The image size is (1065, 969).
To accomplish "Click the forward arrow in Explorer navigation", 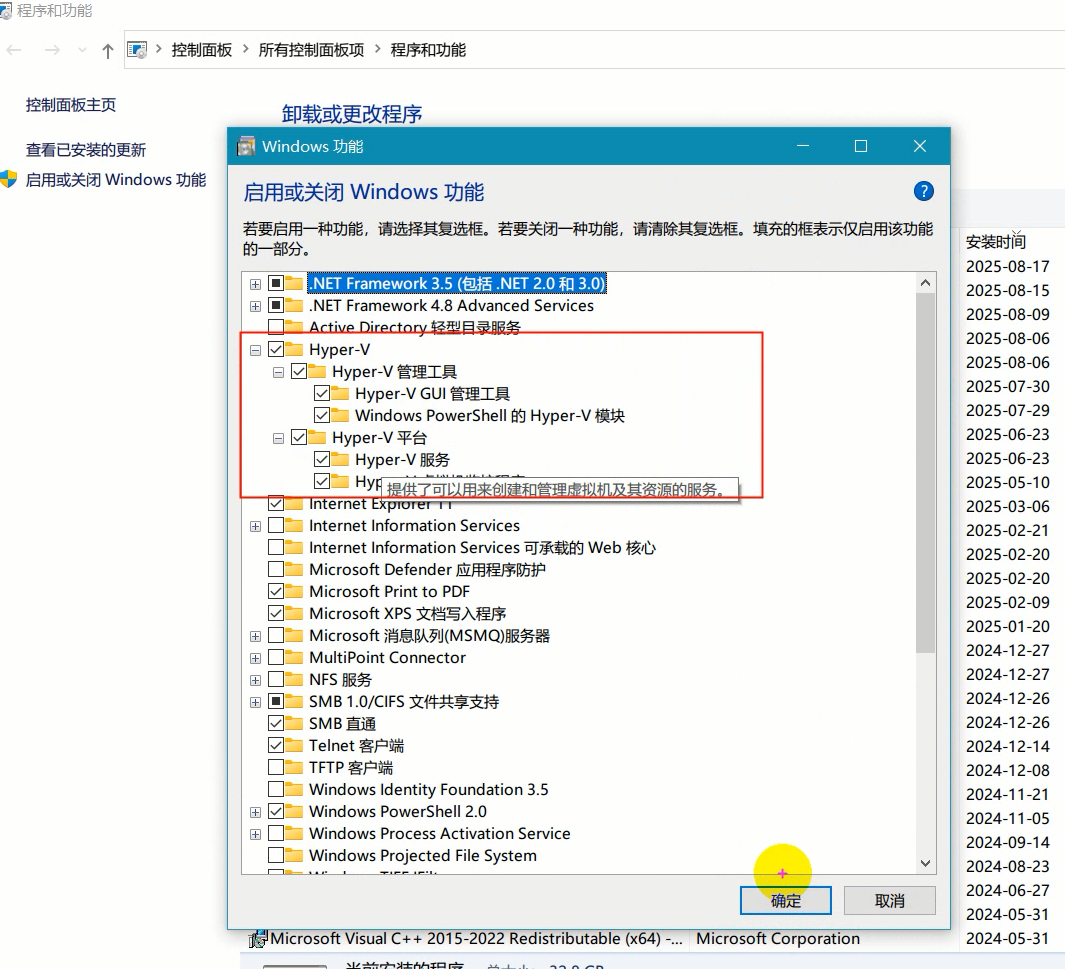I will click(x=52, y=50).
